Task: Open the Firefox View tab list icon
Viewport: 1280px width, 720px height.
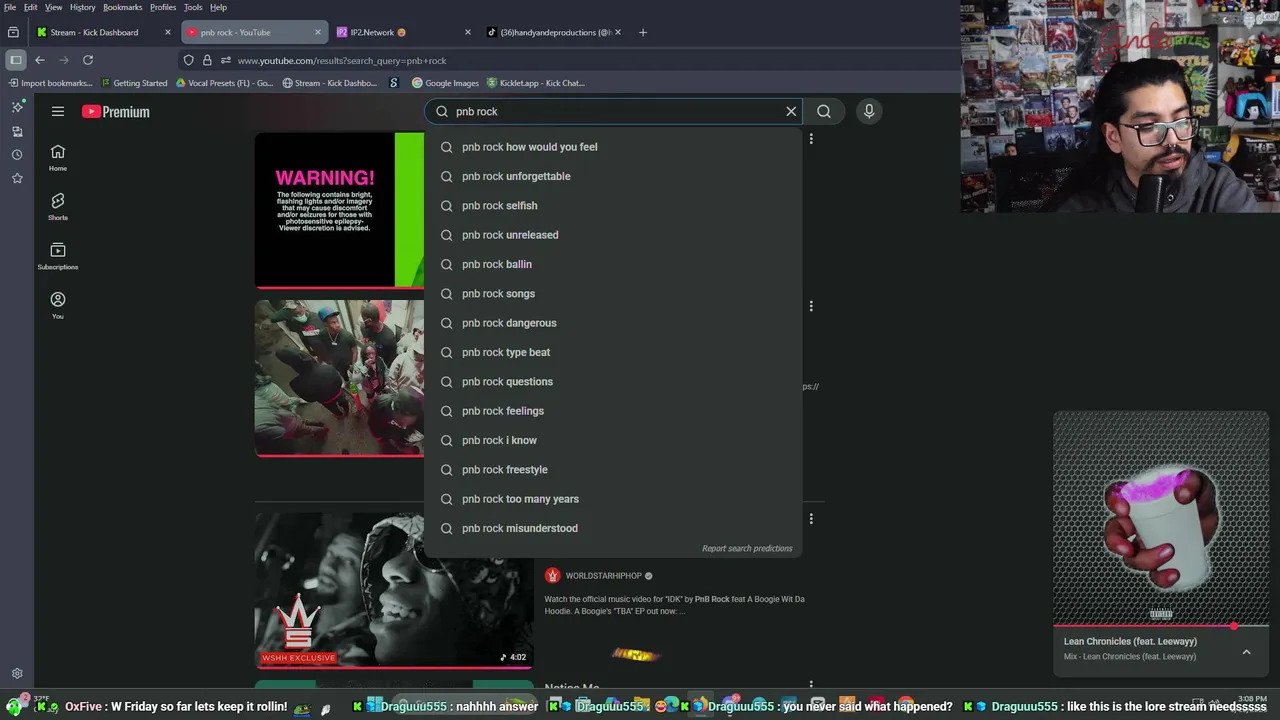Action: (x=13, y=32)
